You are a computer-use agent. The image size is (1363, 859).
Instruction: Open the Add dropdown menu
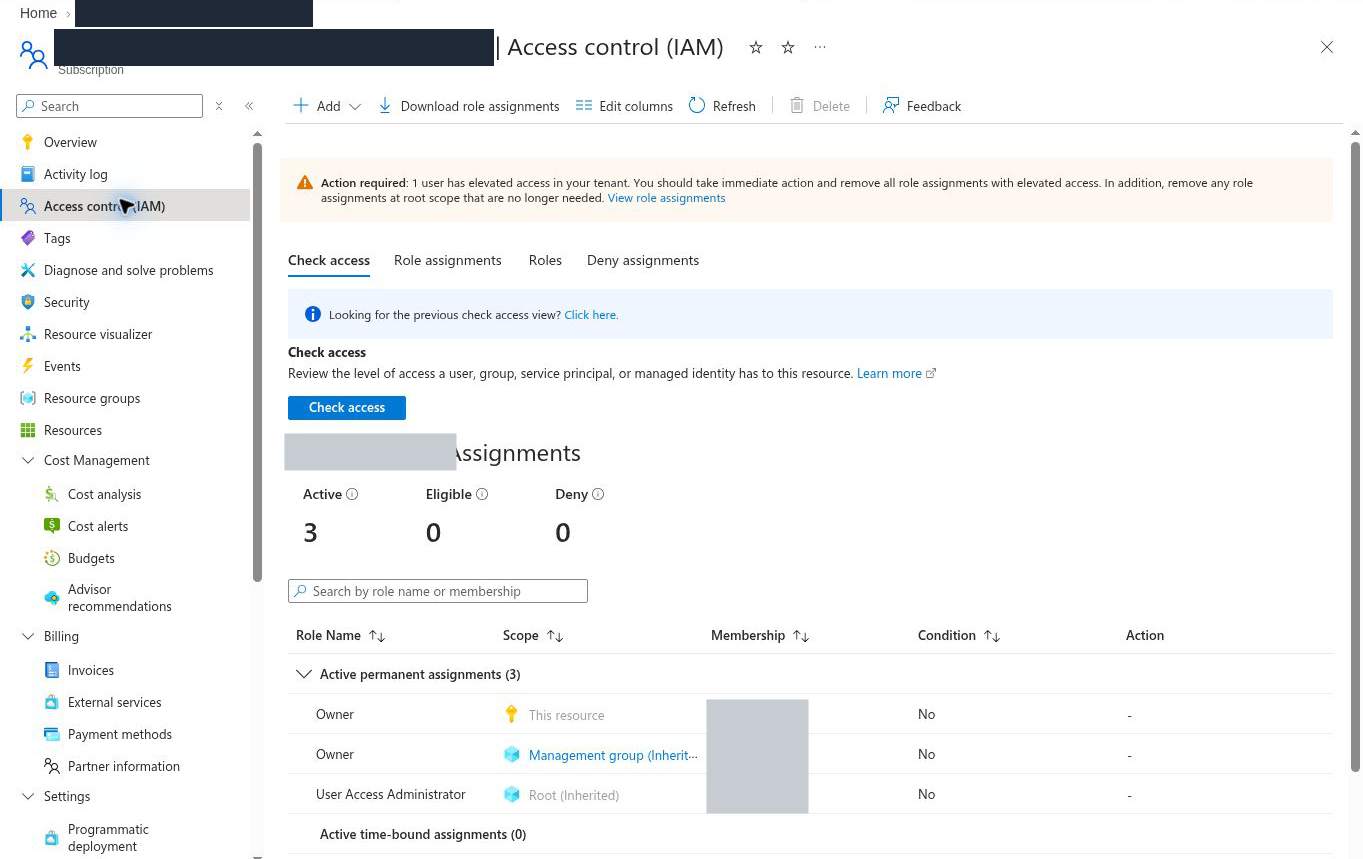326,106
